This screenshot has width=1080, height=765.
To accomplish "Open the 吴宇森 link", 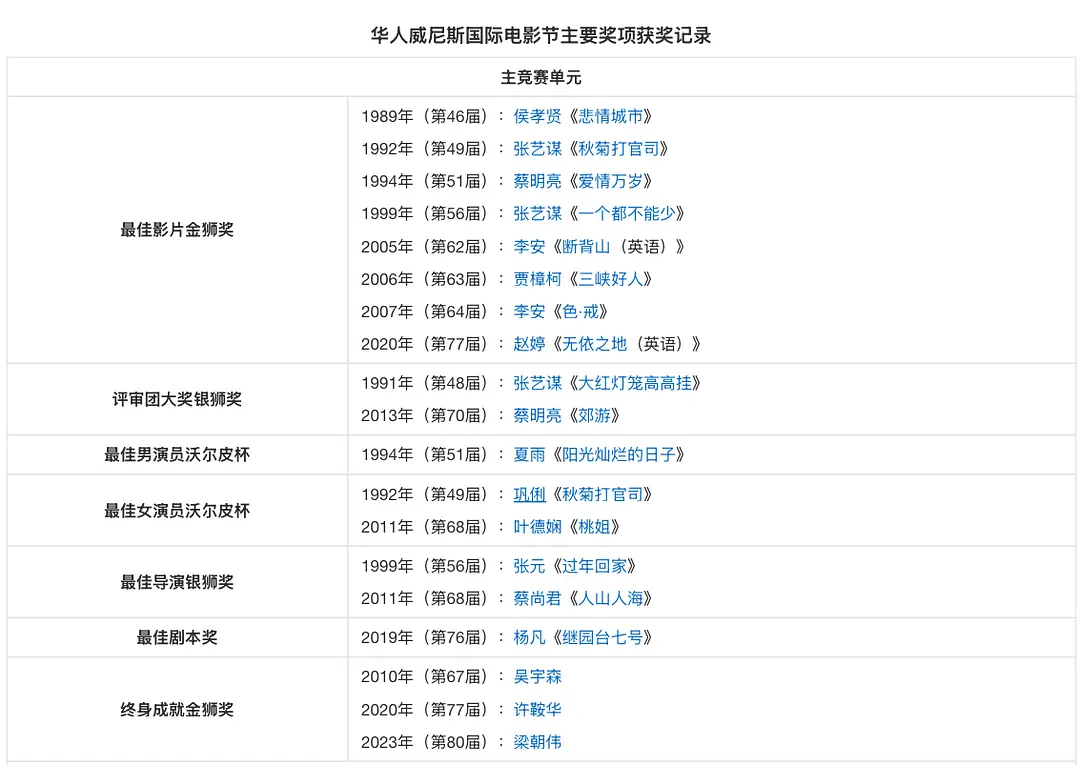I will point(537,677).
